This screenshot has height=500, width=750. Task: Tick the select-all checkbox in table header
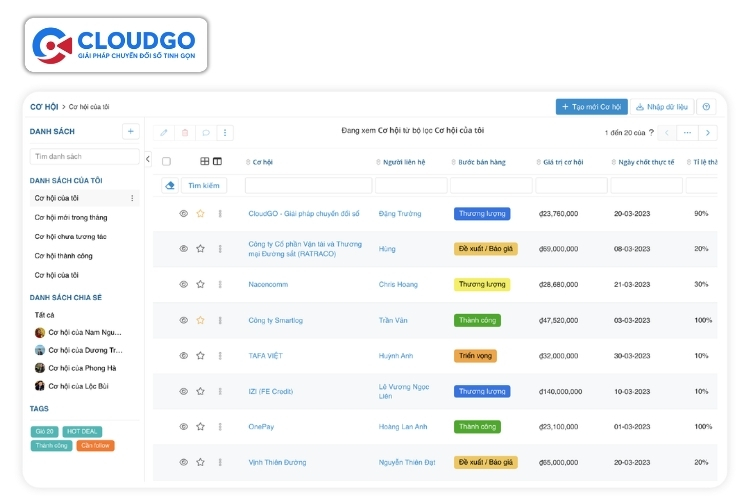(166, 161)
